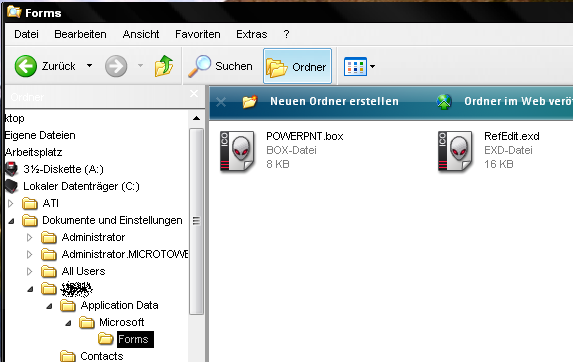This screenshot has width=573, height=362.
Task: Select Dokumente und Einstellungen folder
Action: pos(112,220)
